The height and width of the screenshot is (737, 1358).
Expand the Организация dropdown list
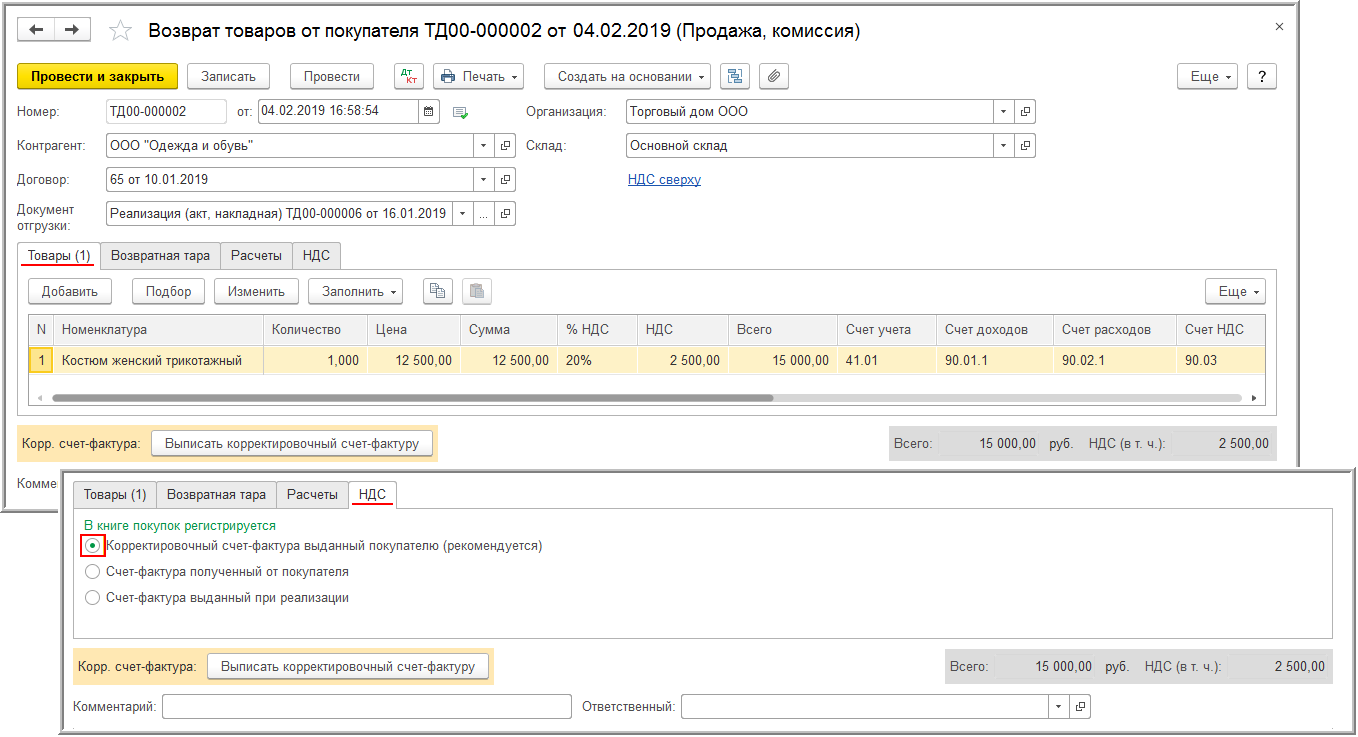click(1004, 111)
